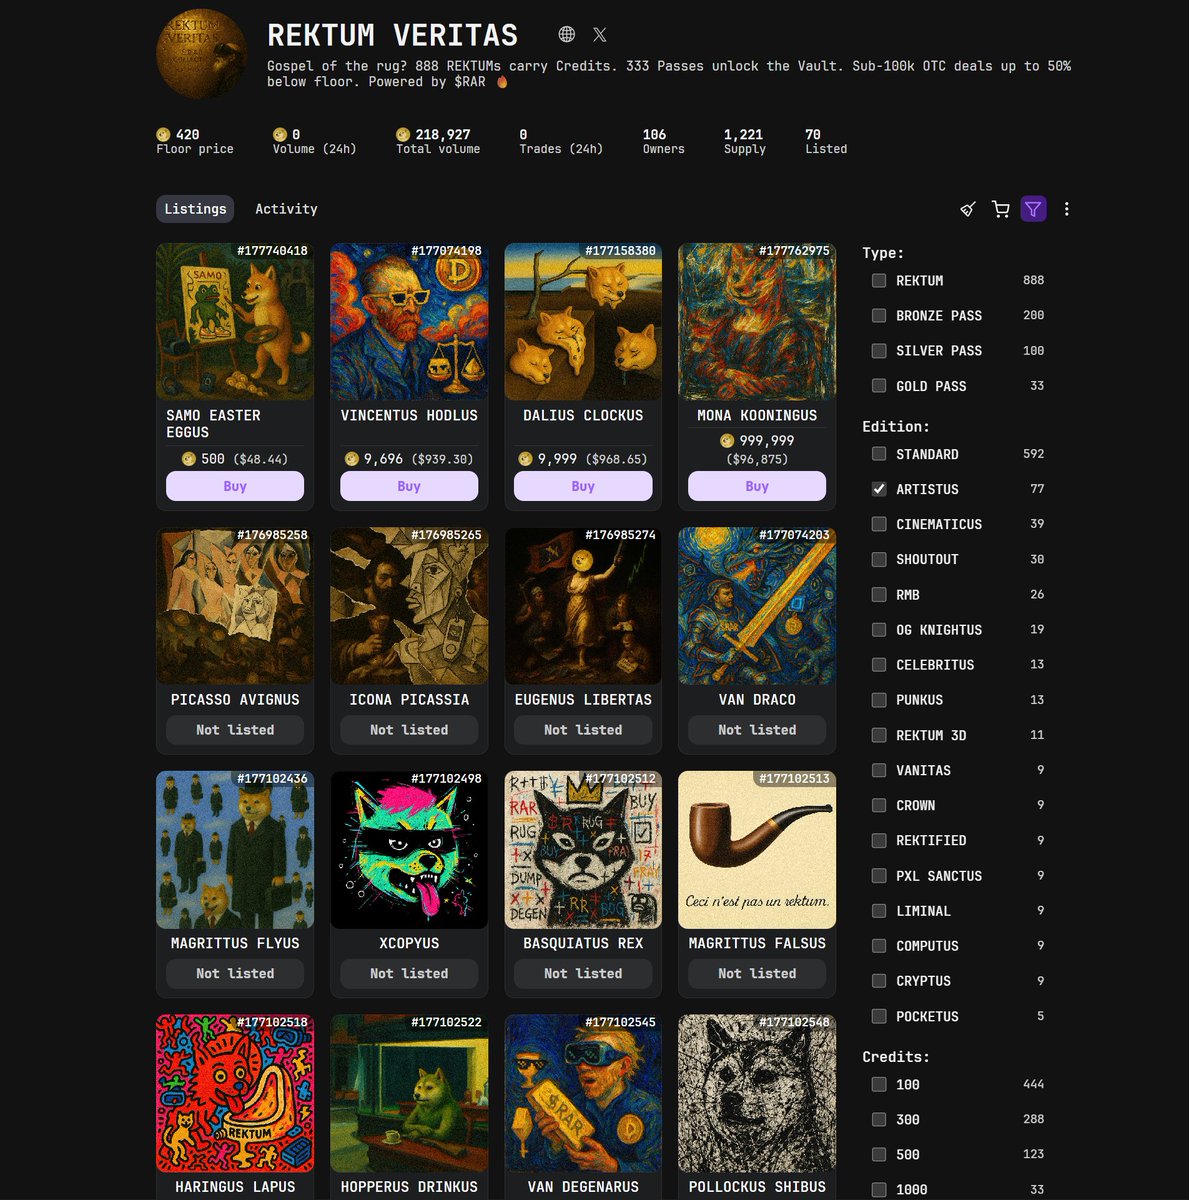Check the VANITAS edition filter
Screen dimensions: 1189x1200
[879, 770]
